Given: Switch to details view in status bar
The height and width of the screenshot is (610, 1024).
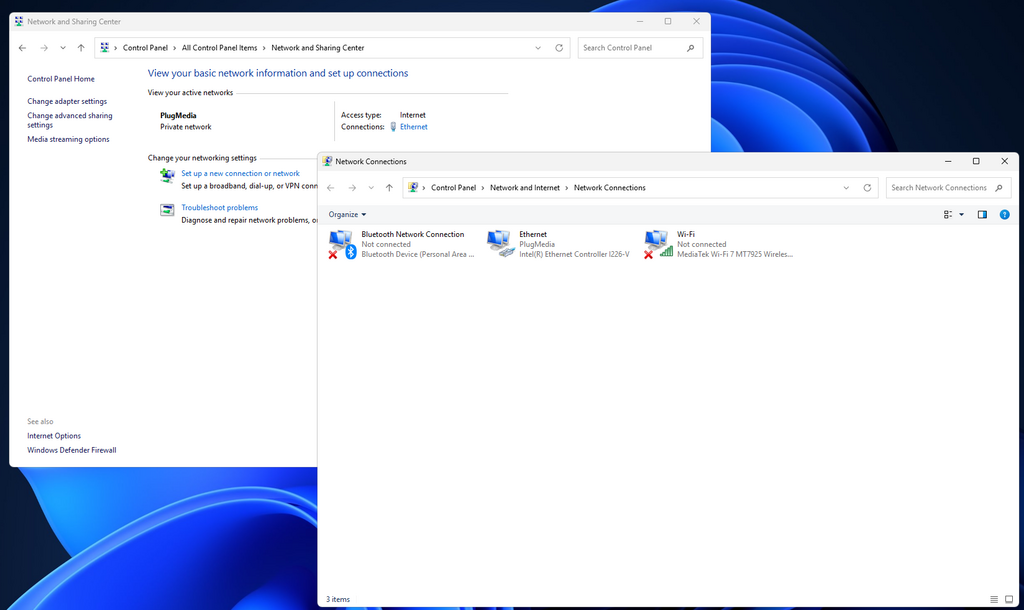Looking at the screenshot, I should 993,599.
